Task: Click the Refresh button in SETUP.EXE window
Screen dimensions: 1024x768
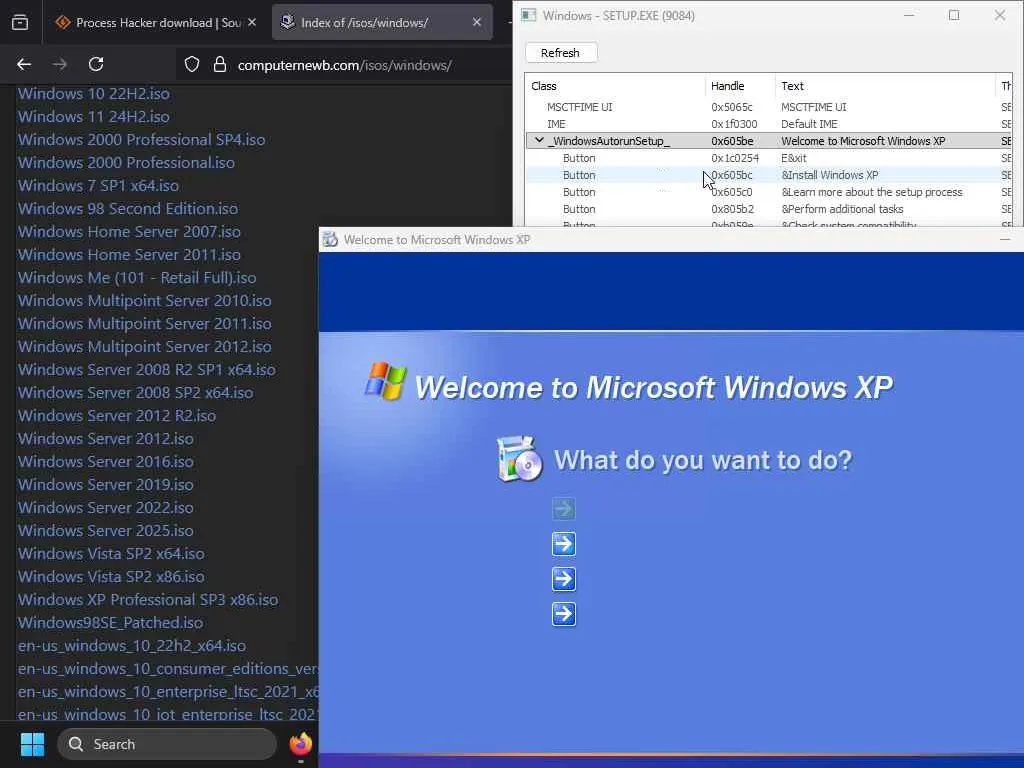Action: 560,53
